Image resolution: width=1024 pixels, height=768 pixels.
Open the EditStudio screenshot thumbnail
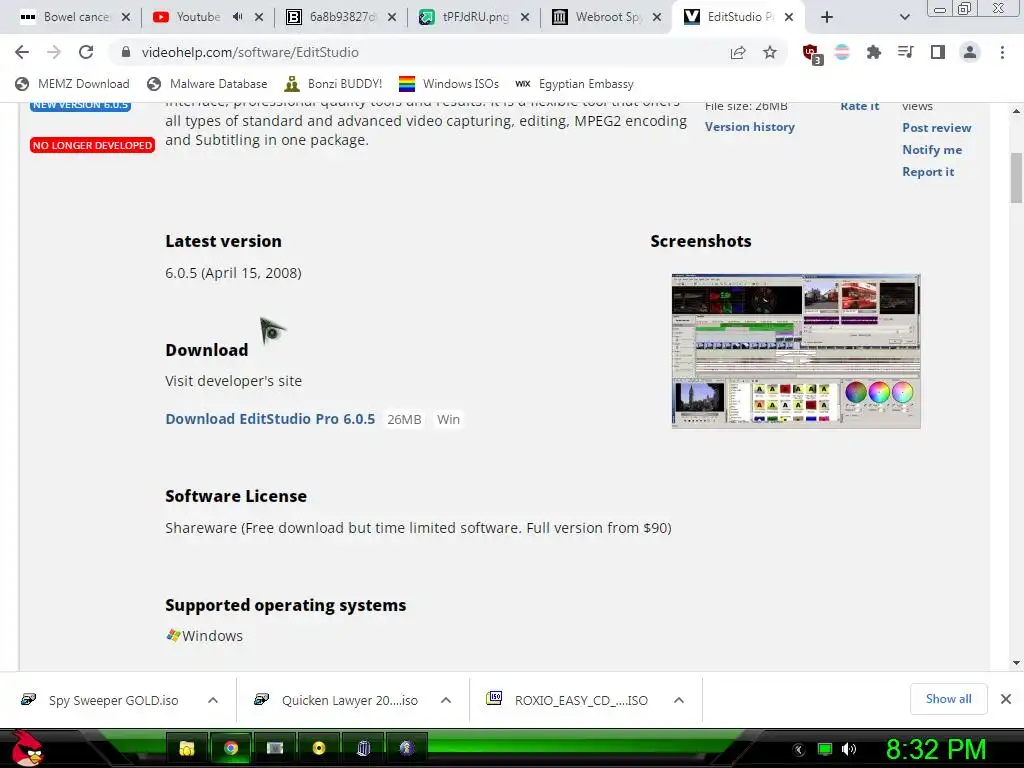point(796,351)
